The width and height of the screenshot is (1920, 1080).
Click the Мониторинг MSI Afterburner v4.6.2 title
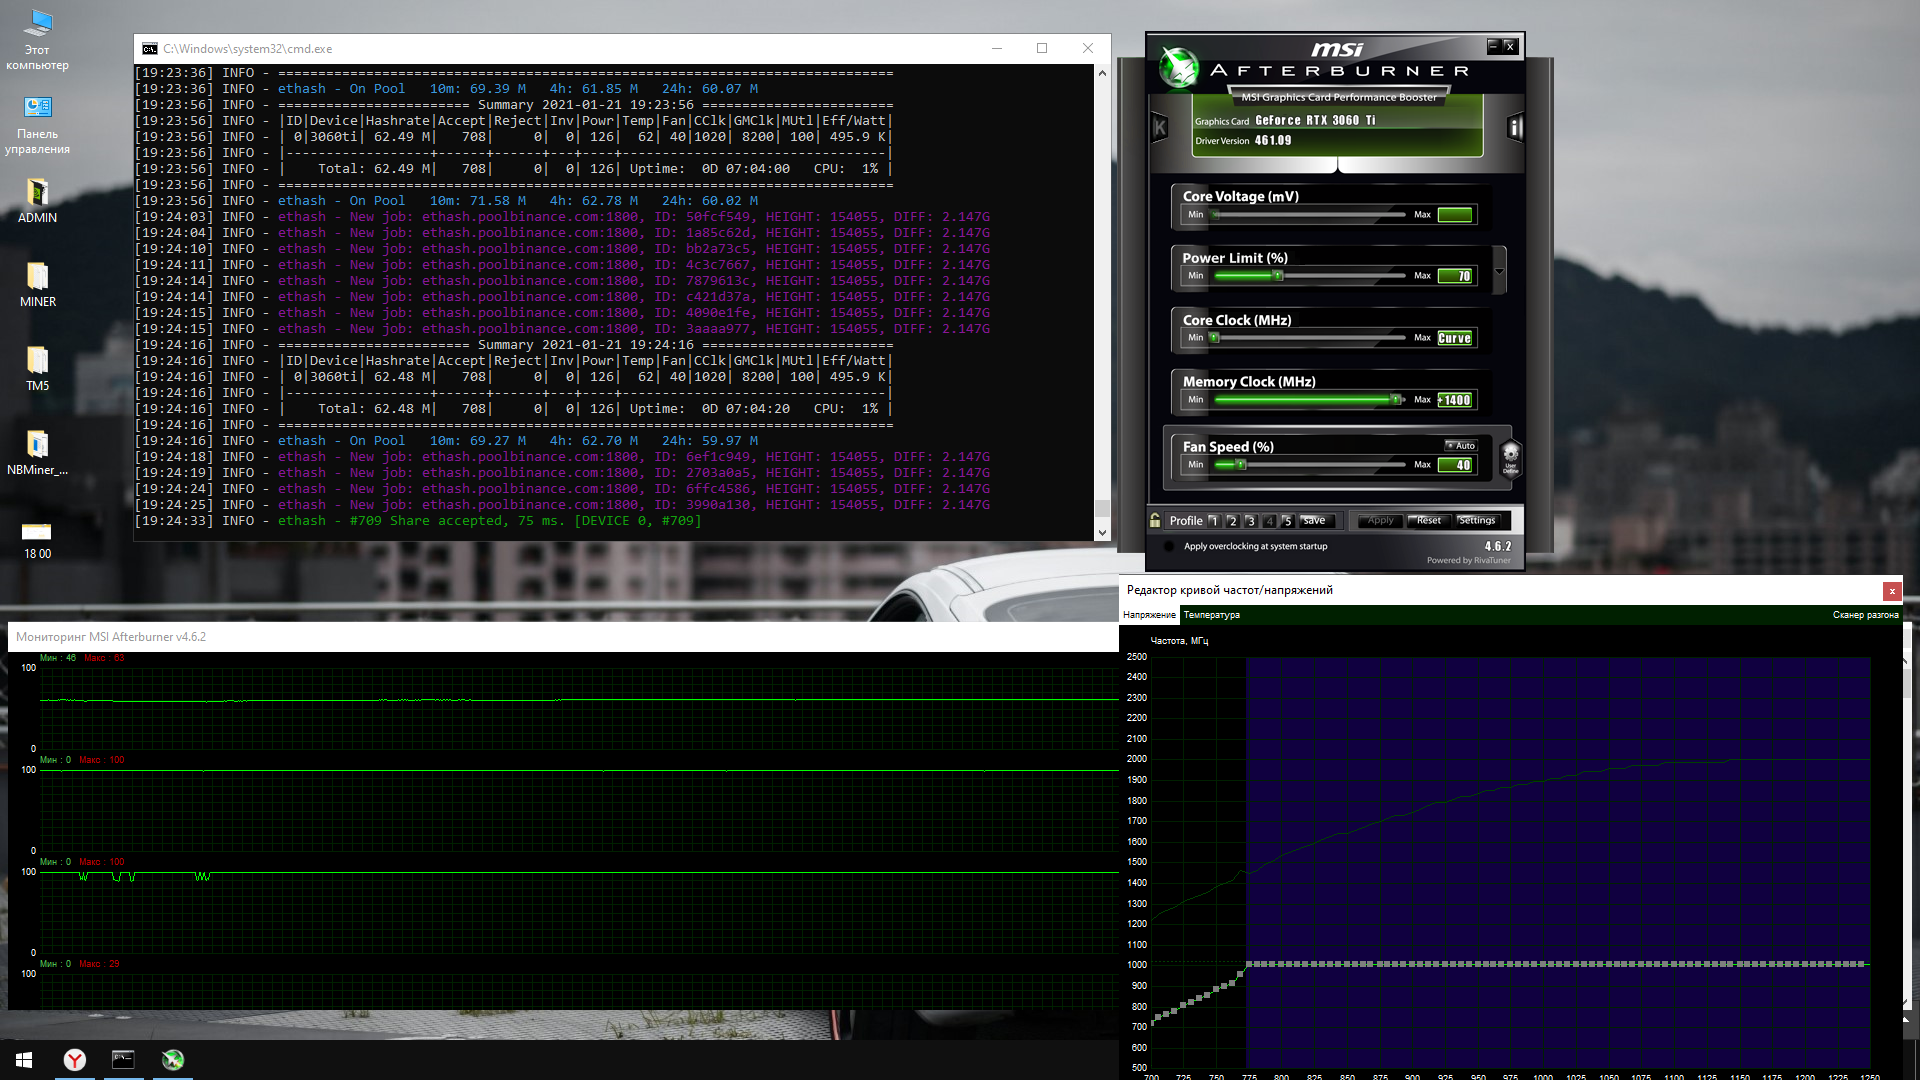coord(111,637)
